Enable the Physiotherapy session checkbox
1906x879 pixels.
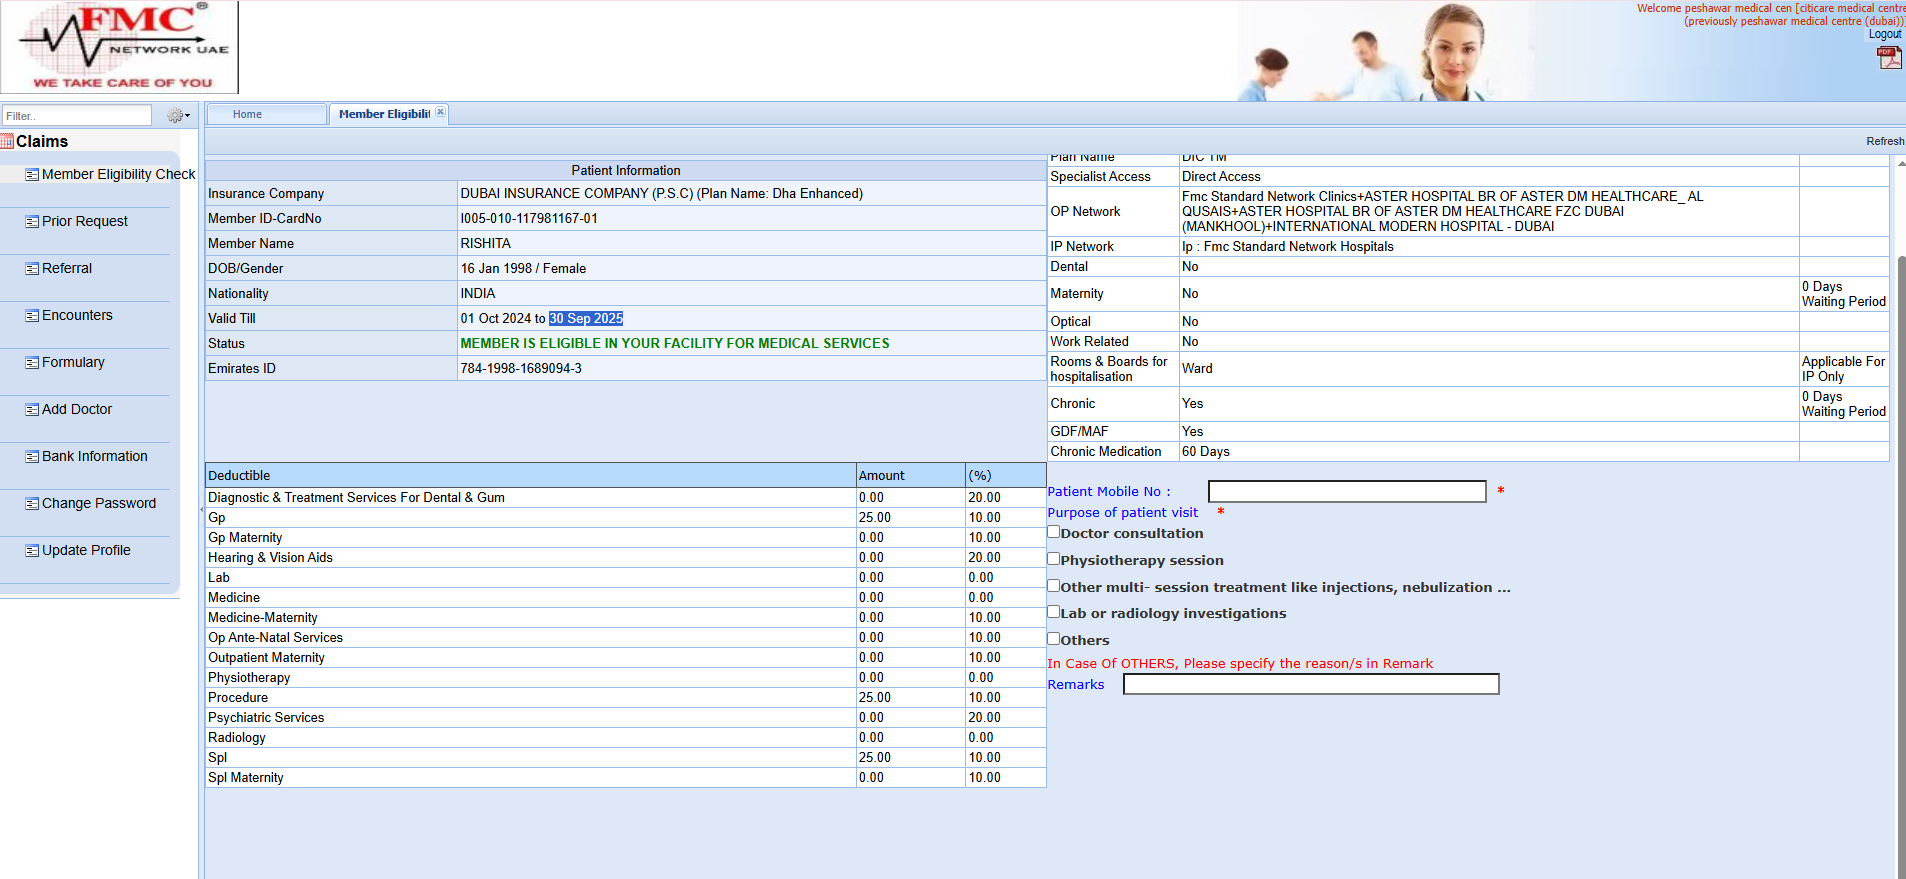(1053, 559)
